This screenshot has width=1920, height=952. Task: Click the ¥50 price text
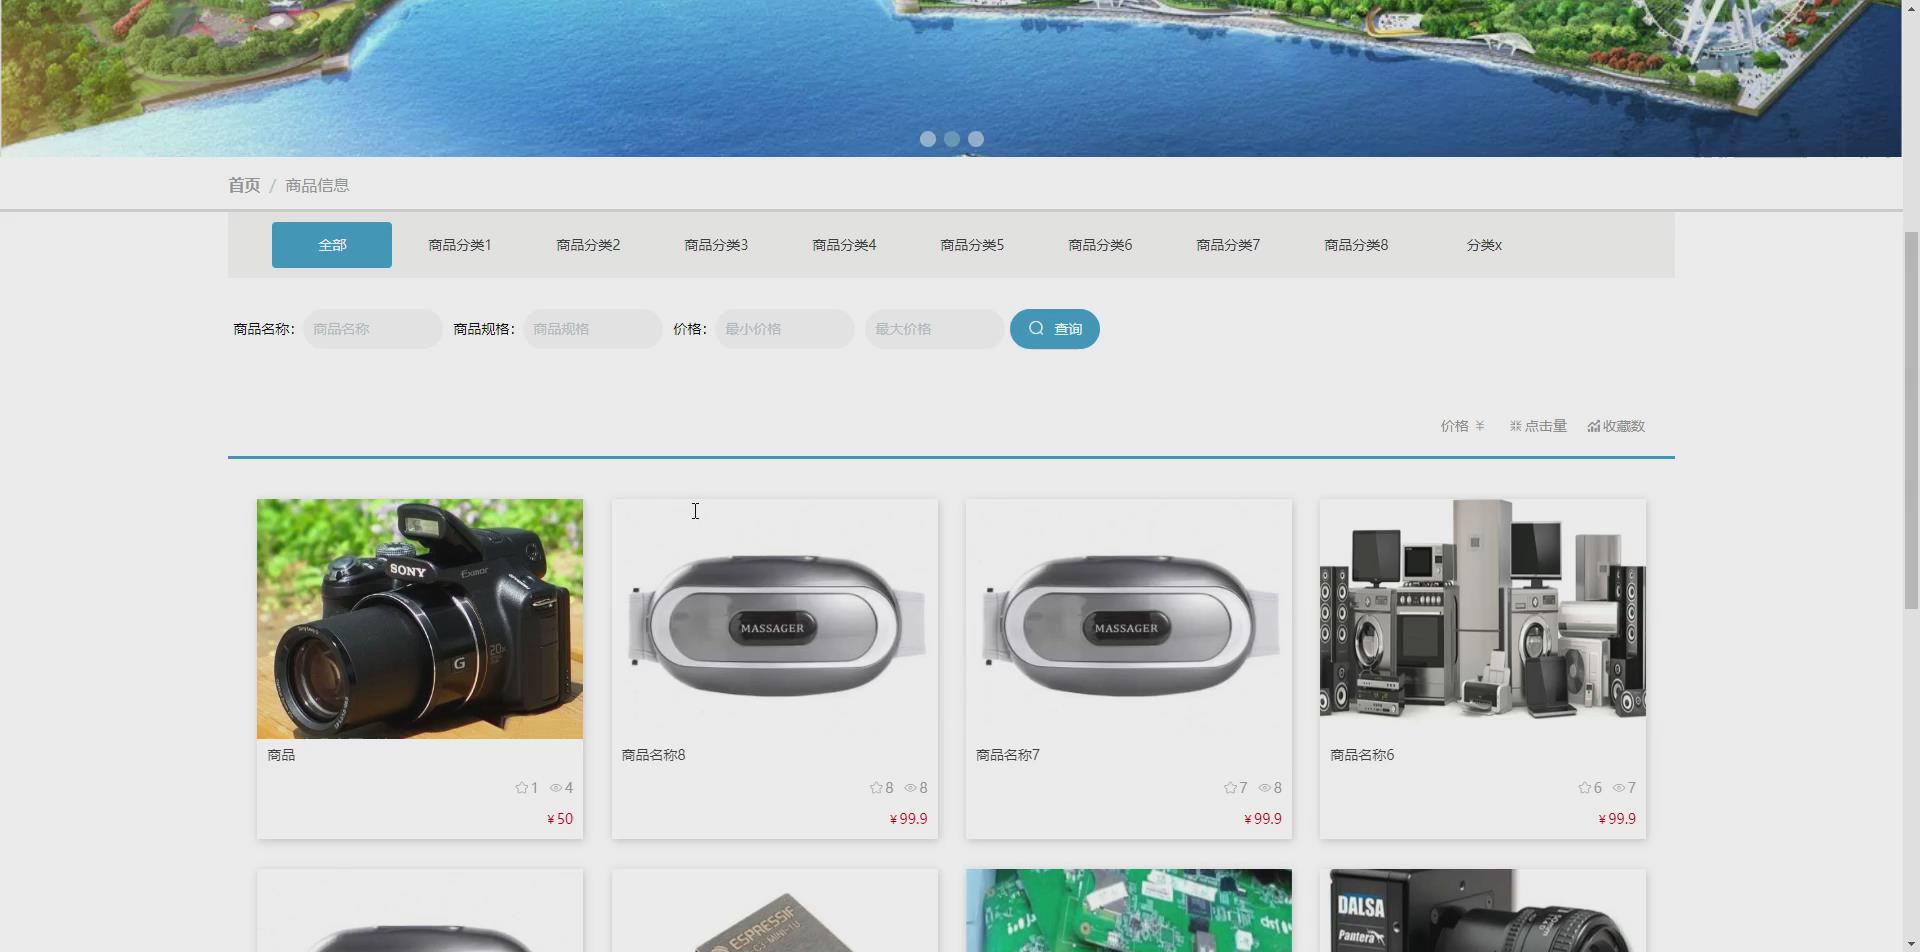pyautogui.click(x=560, y=819)
